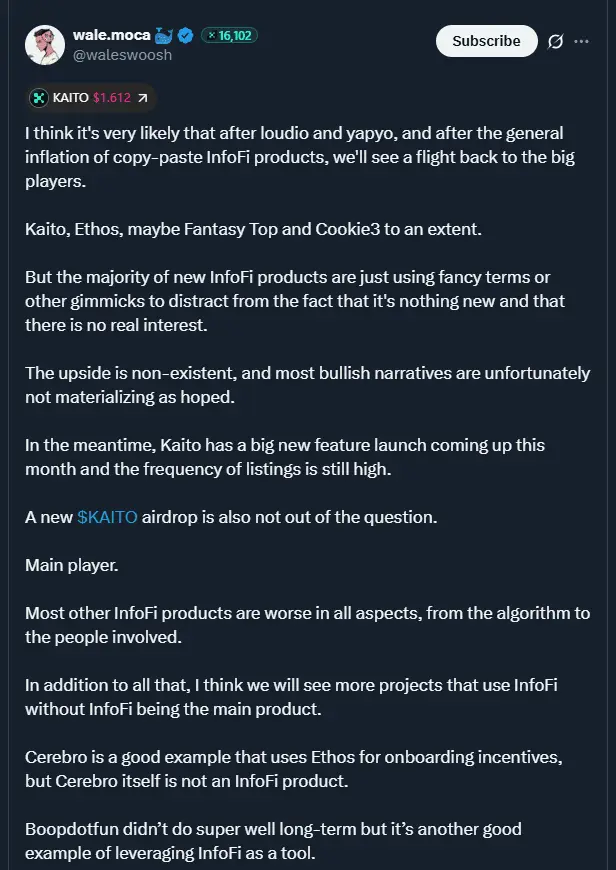Screen dimensions: 616x870
Task: Click the paragraph beginning "The upside is non-existent"
Action: coord(307,385)
